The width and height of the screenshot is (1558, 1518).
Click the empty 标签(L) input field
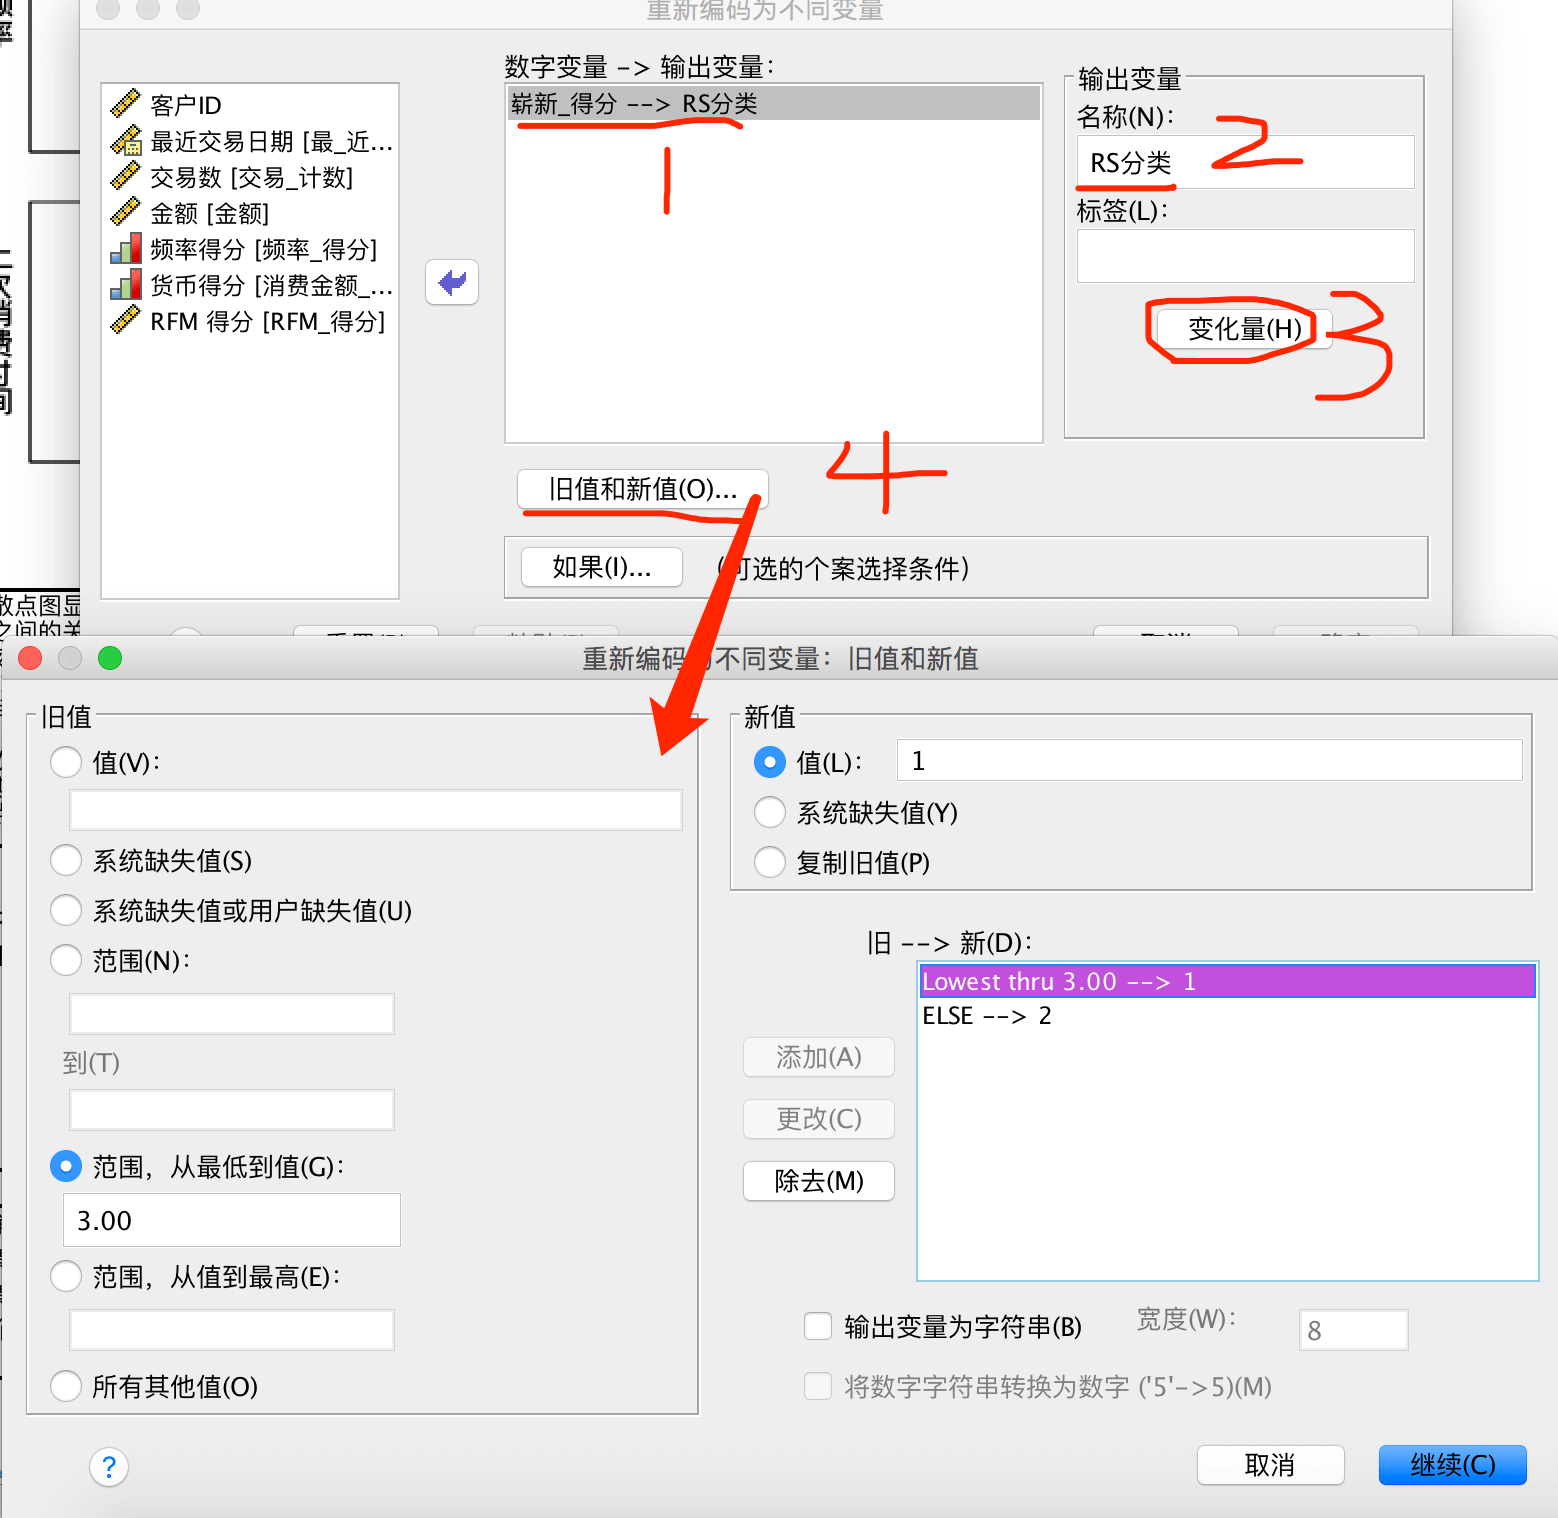[x=1245, y=256]
